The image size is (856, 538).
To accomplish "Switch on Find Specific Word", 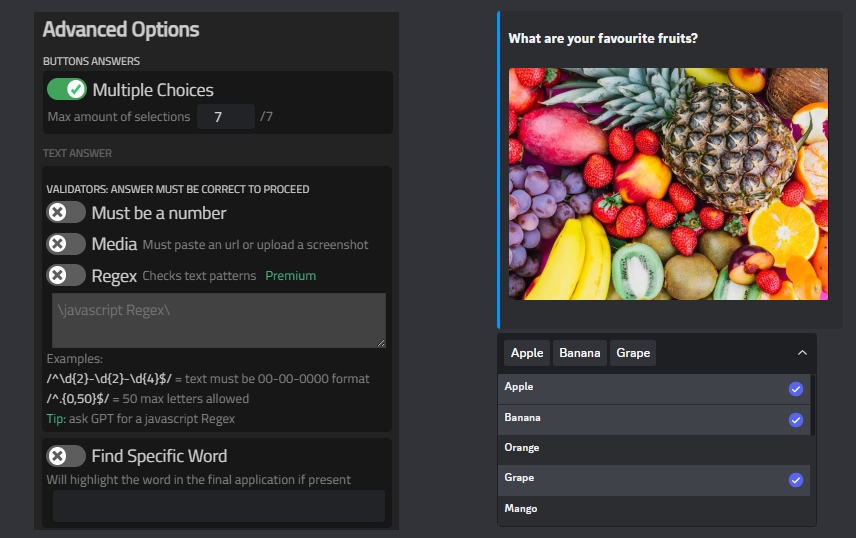I will (x=66, y=456).
